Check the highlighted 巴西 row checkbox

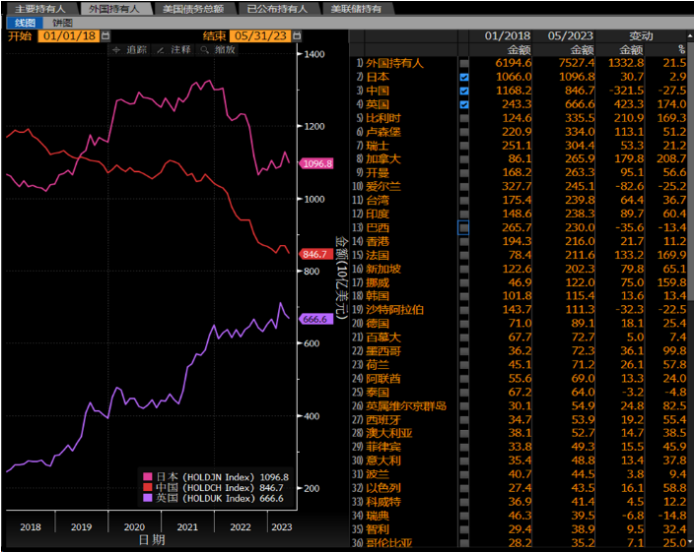tap(463, 228)
